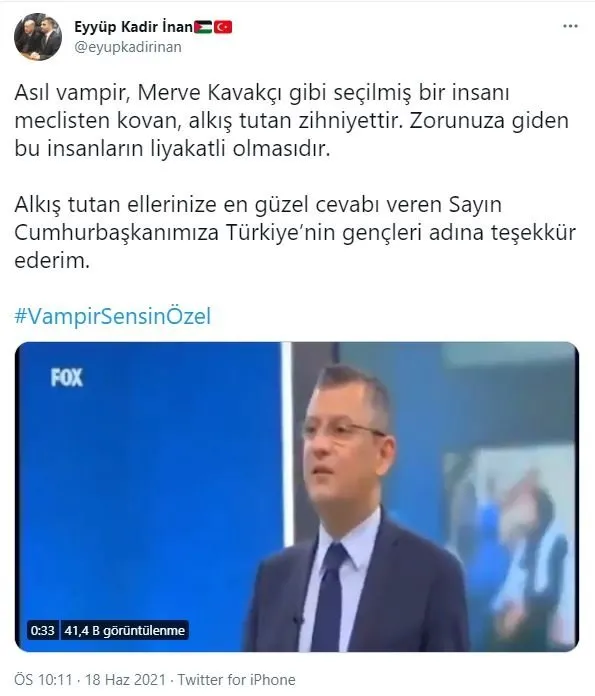Click the paragraph starting with Asıl vampir
The height and width of the screenshot is (696, 595).
[291, 121]
